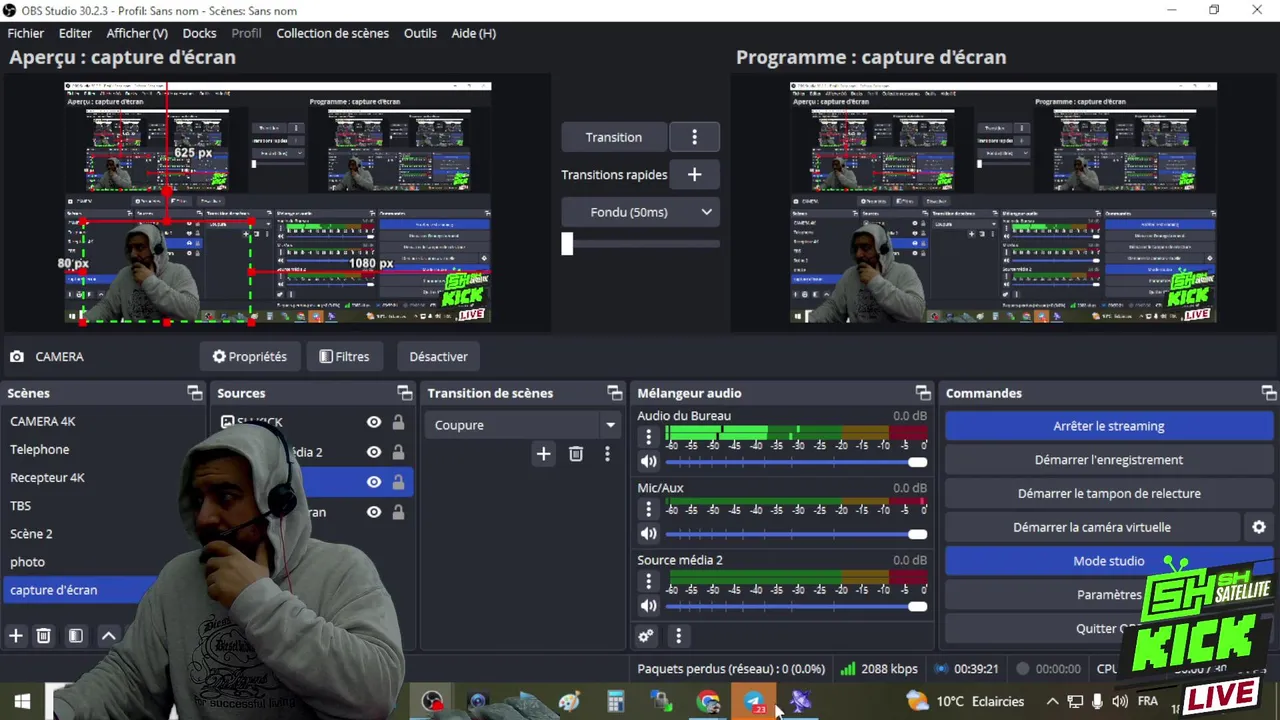
Task: Mute the Mic/Aux channel
Action: tap(648, 534)
